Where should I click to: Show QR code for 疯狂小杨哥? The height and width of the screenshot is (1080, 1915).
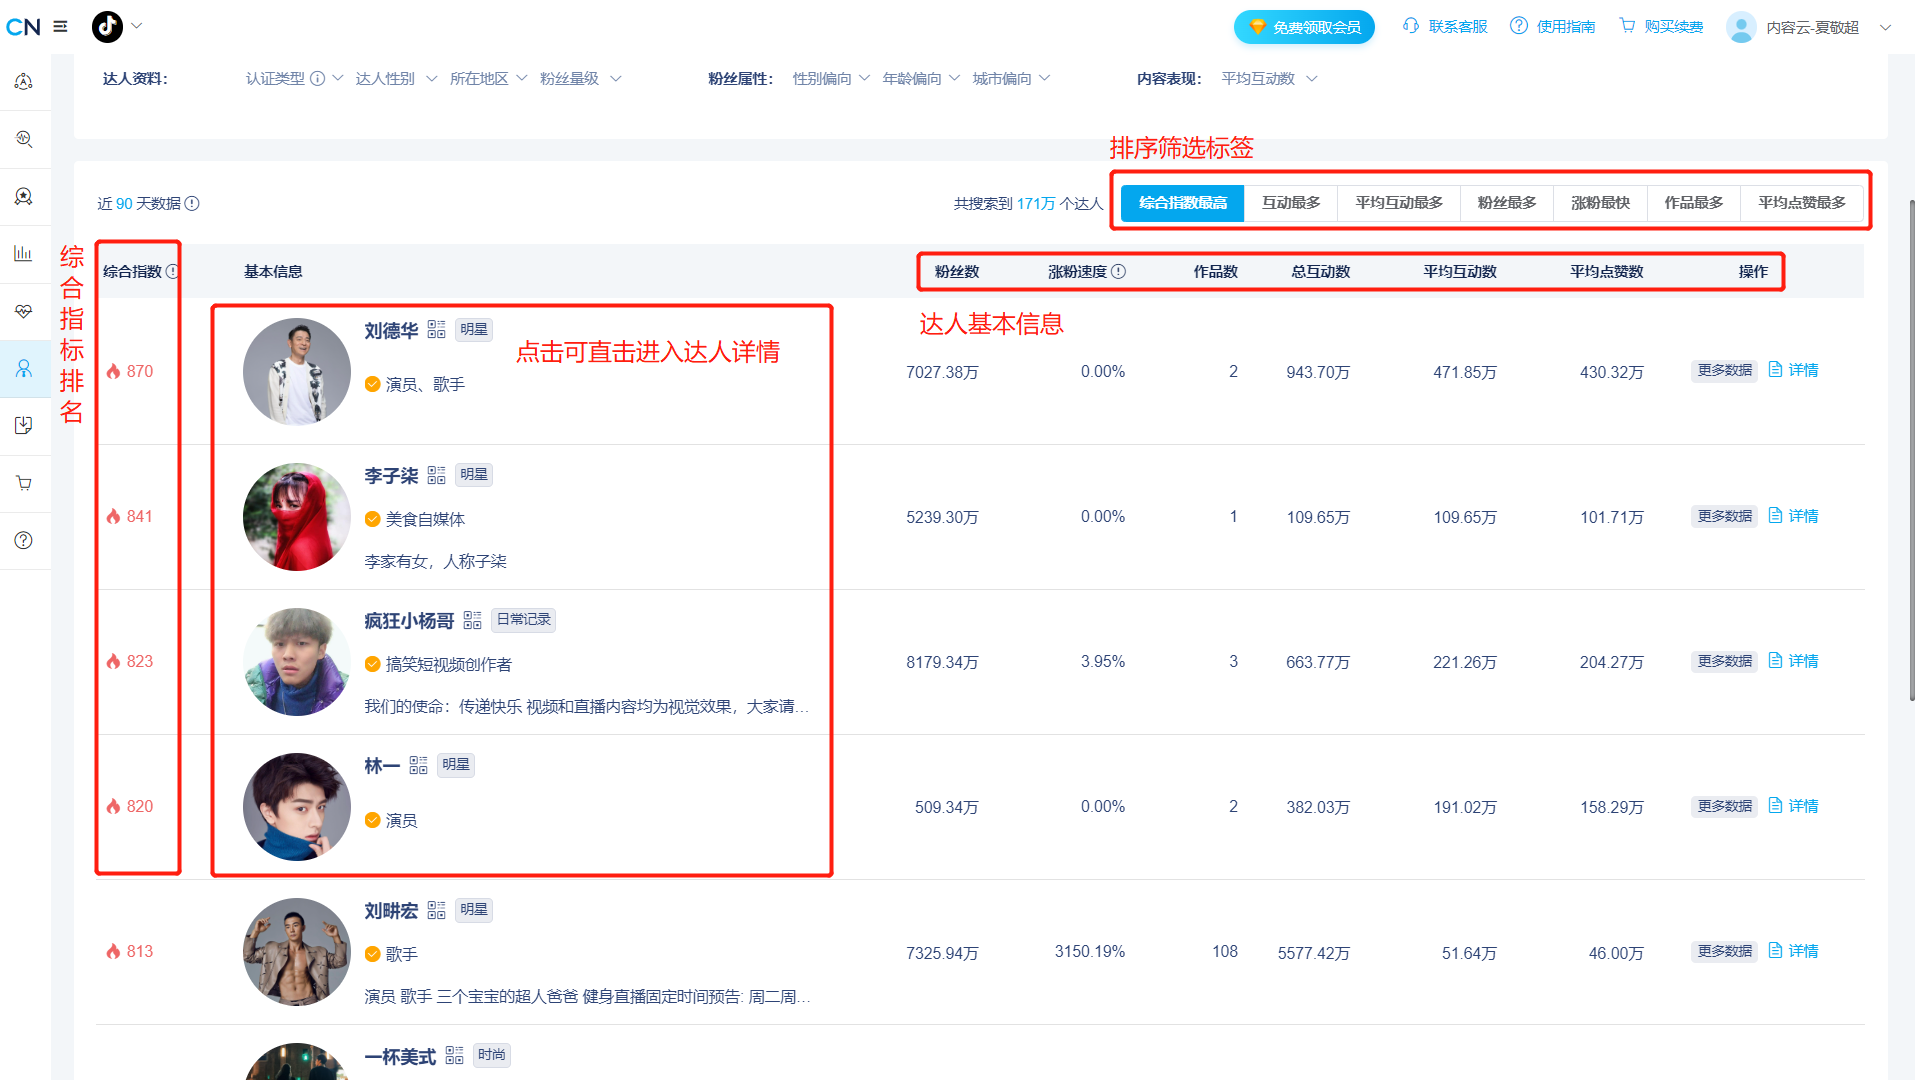pos(472,620)
